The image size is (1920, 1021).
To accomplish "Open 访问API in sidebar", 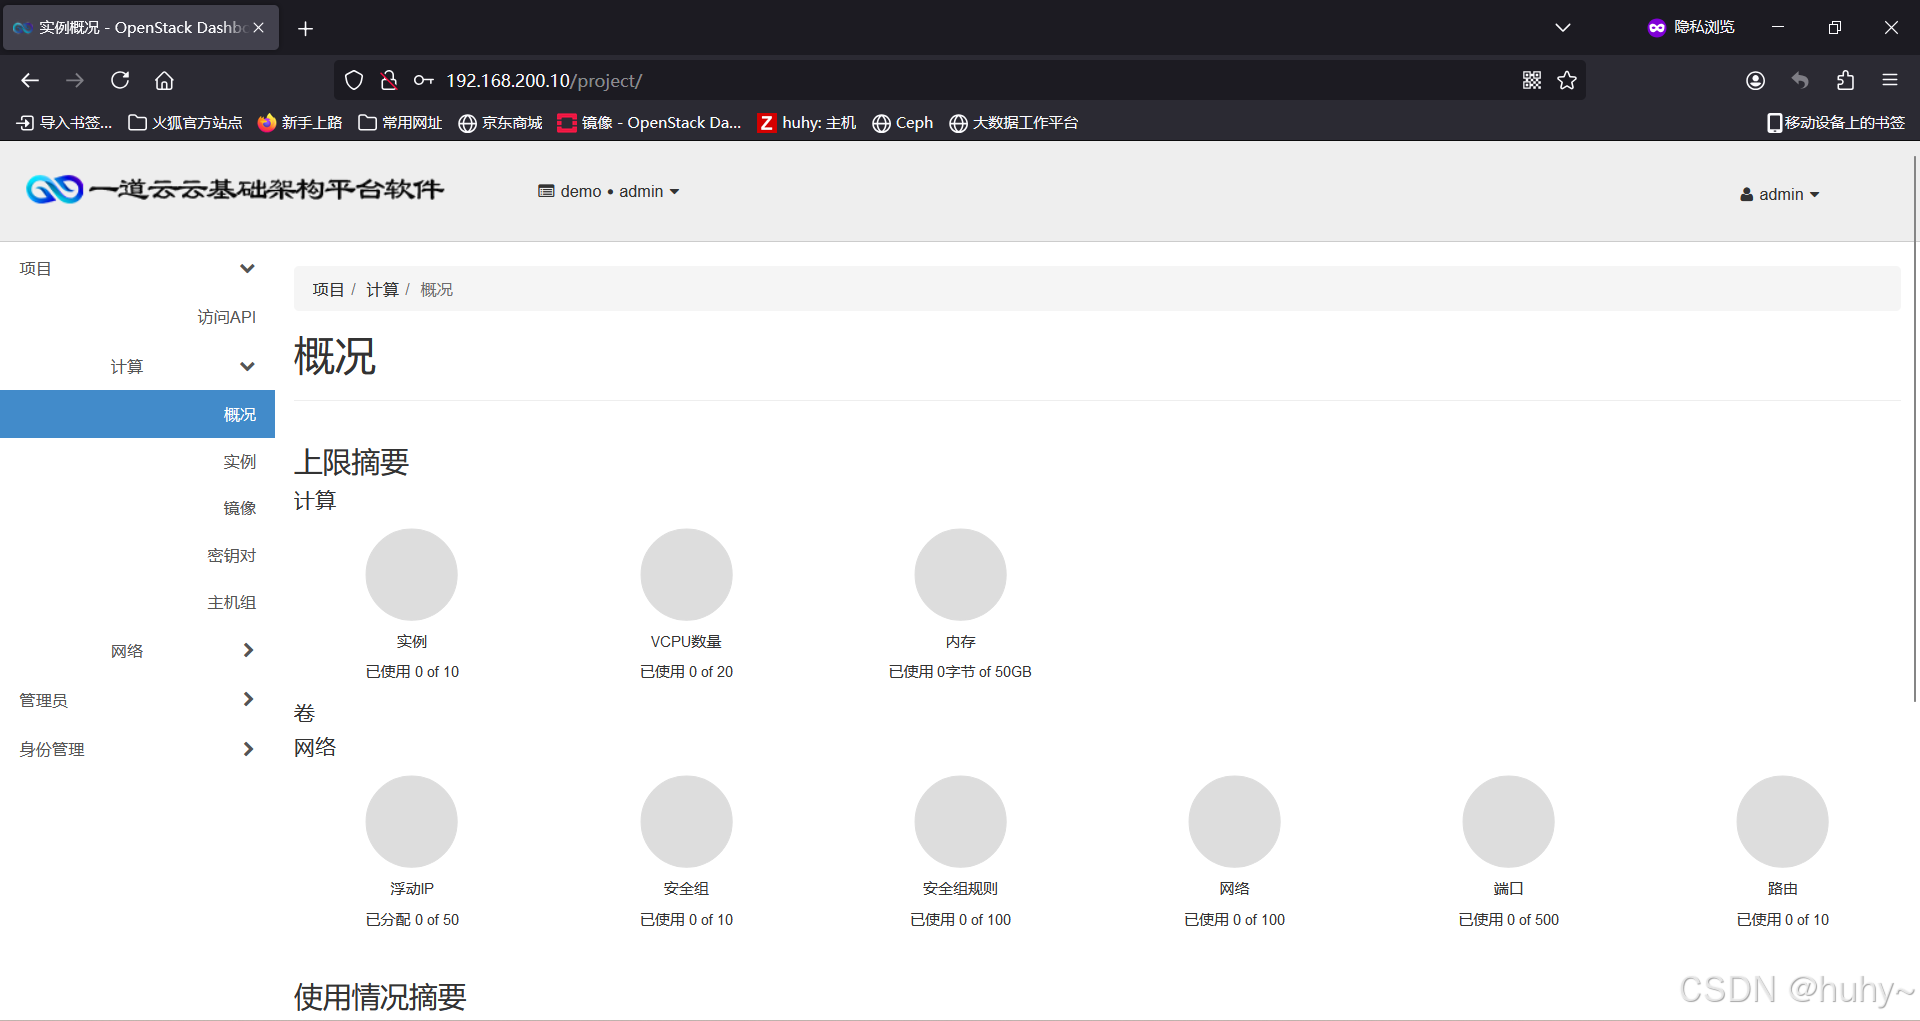I will click(x=226, y=317).
